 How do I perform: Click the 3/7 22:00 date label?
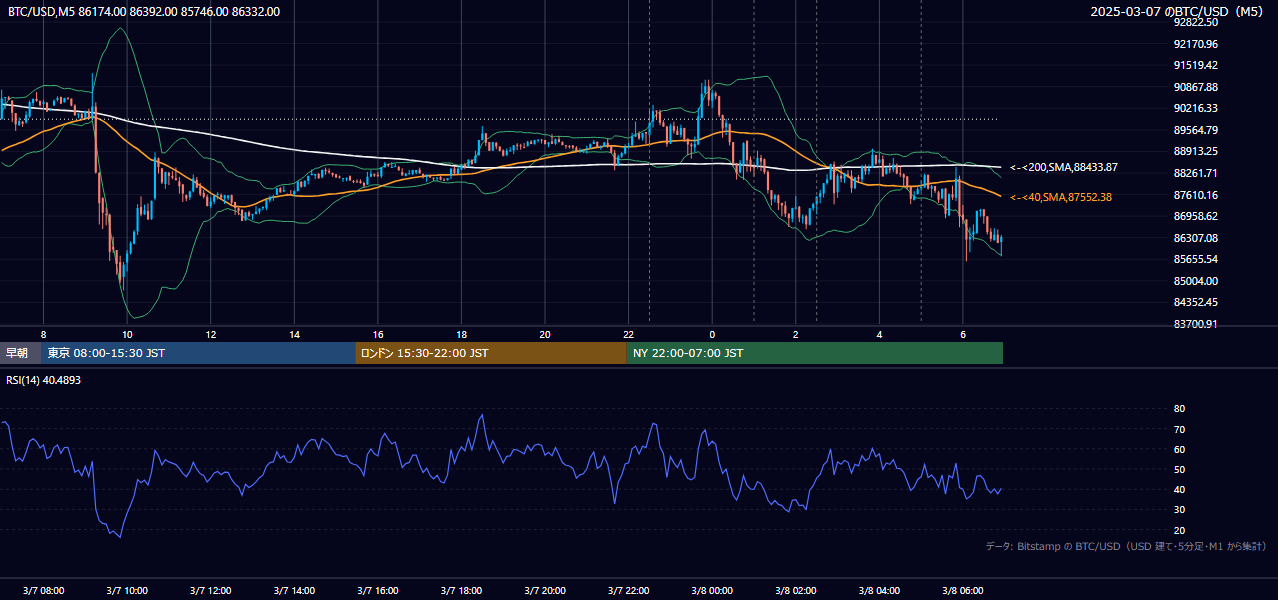coord(628,591)
